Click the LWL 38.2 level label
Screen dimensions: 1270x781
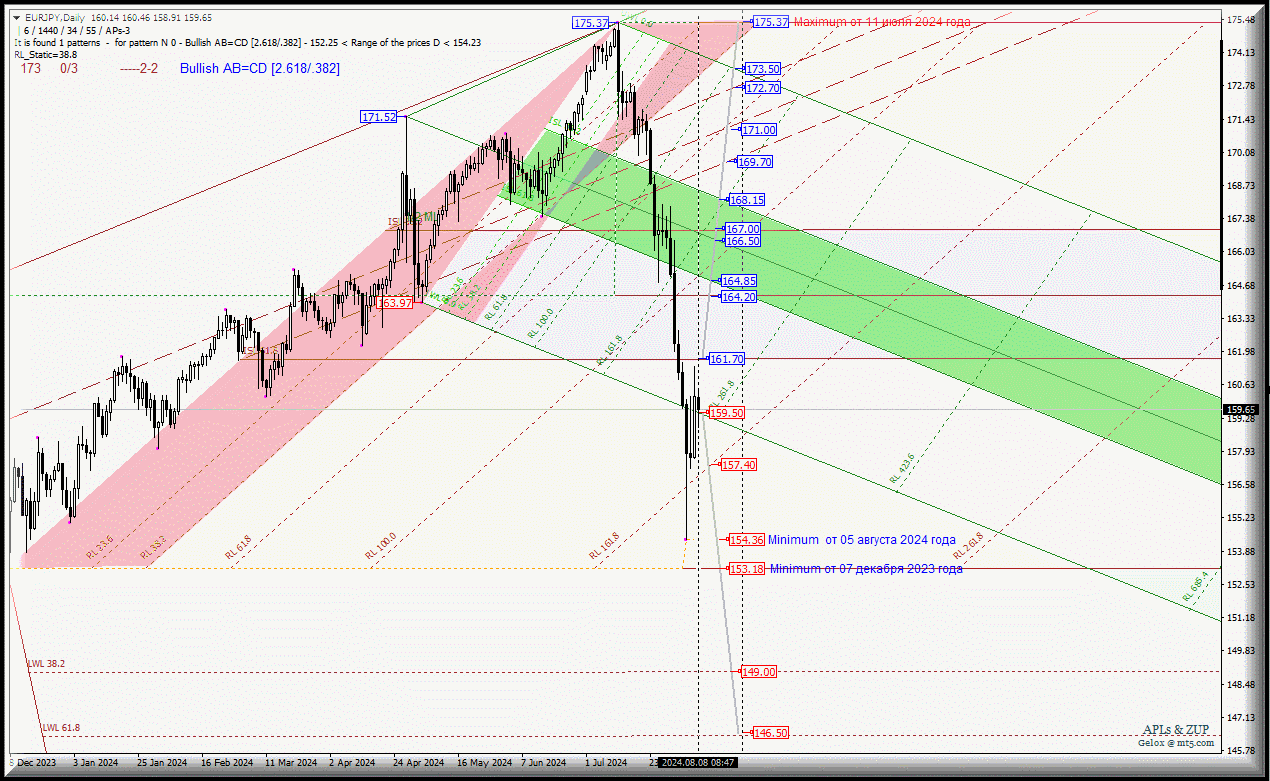pos(45,663)
